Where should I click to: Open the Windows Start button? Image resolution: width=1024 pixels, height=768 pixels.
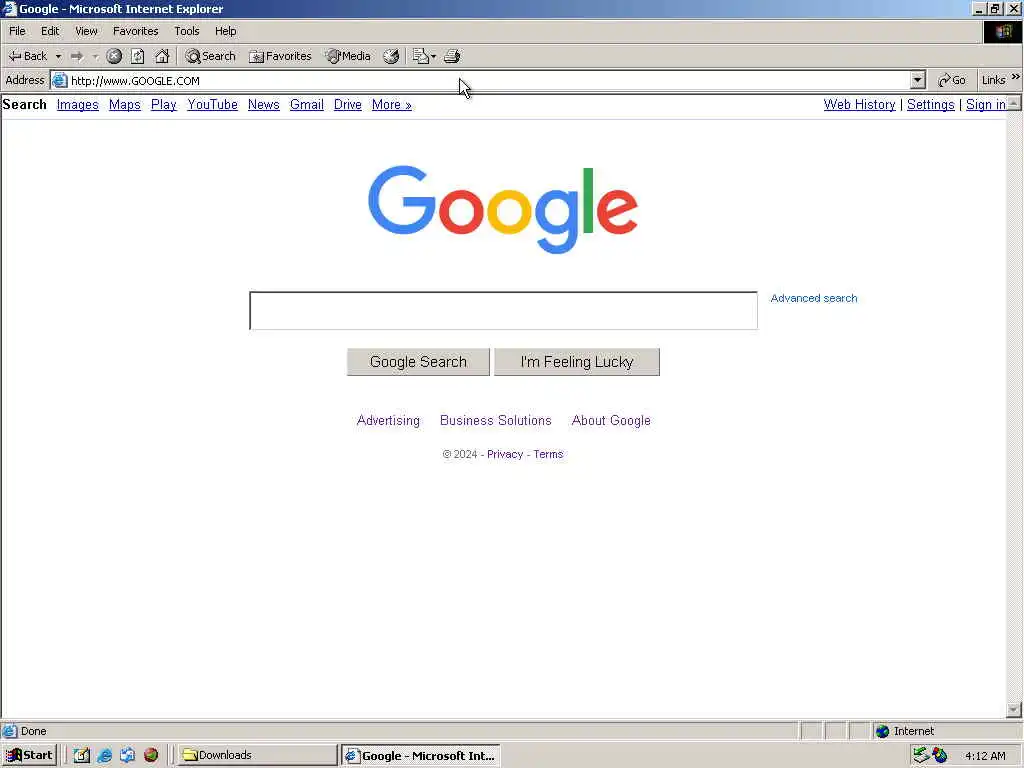[x=29, y=756]
